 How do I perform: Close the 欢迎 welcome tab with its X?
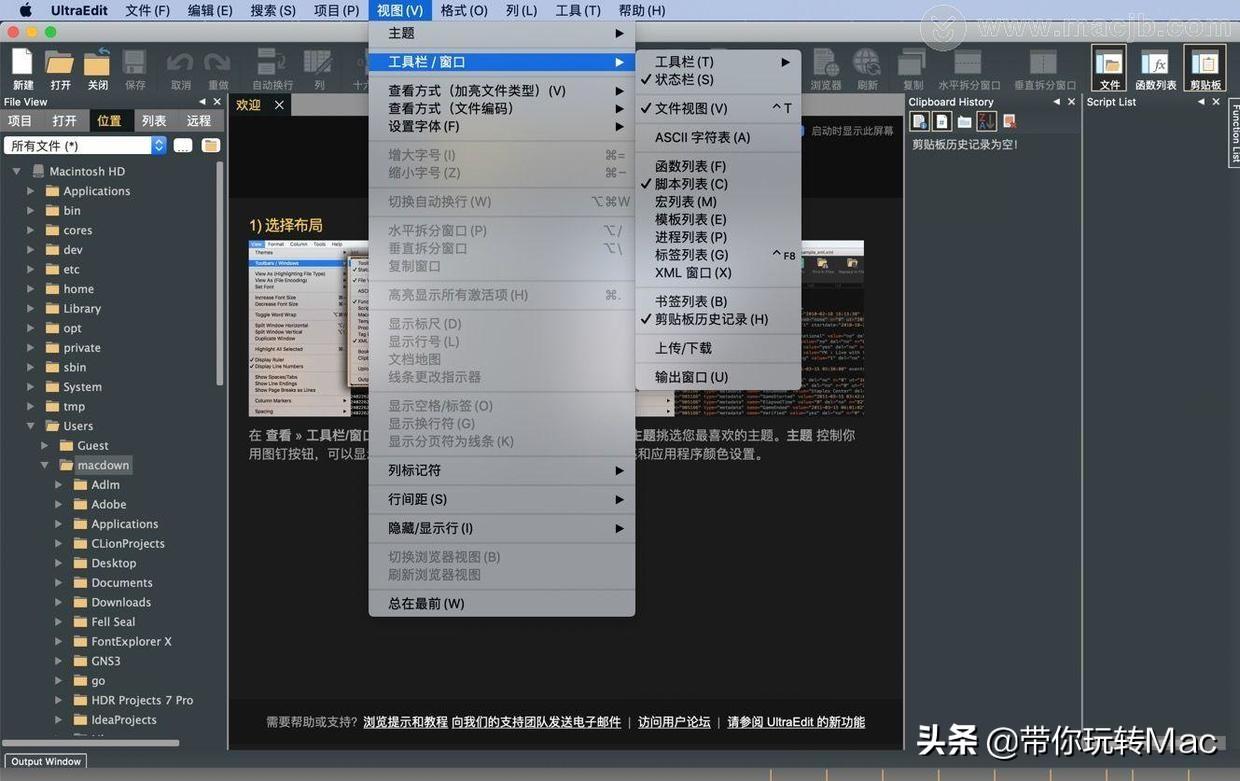279,105
